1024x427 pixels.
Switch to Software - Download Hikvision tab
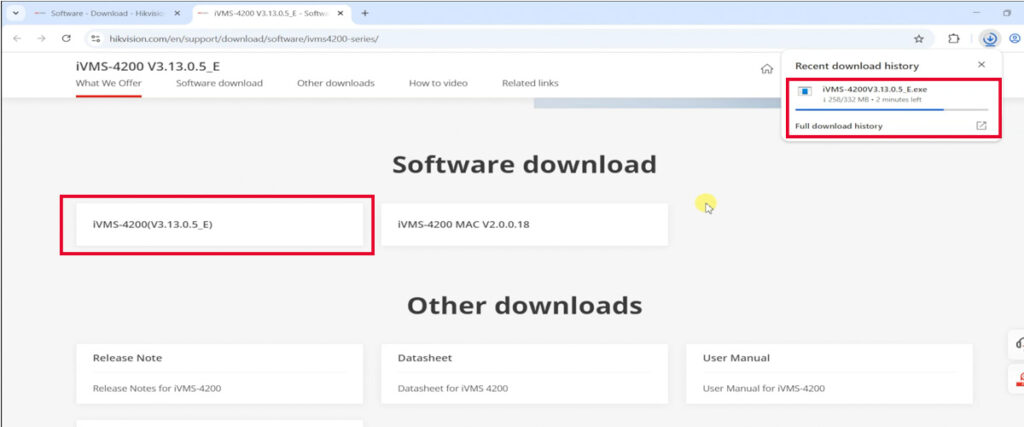coord(100,13)
